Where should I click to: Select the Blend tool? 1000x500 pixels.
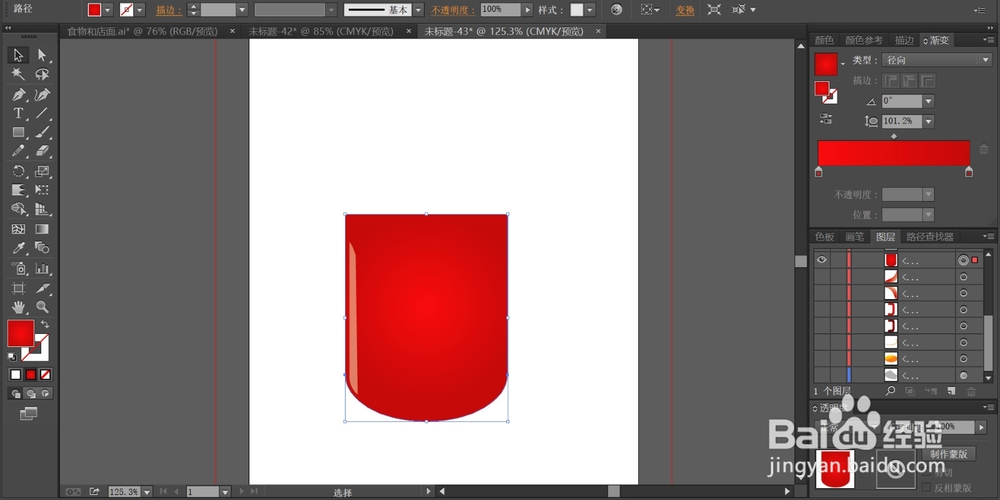pyautogui.click(x=42, y=248)
